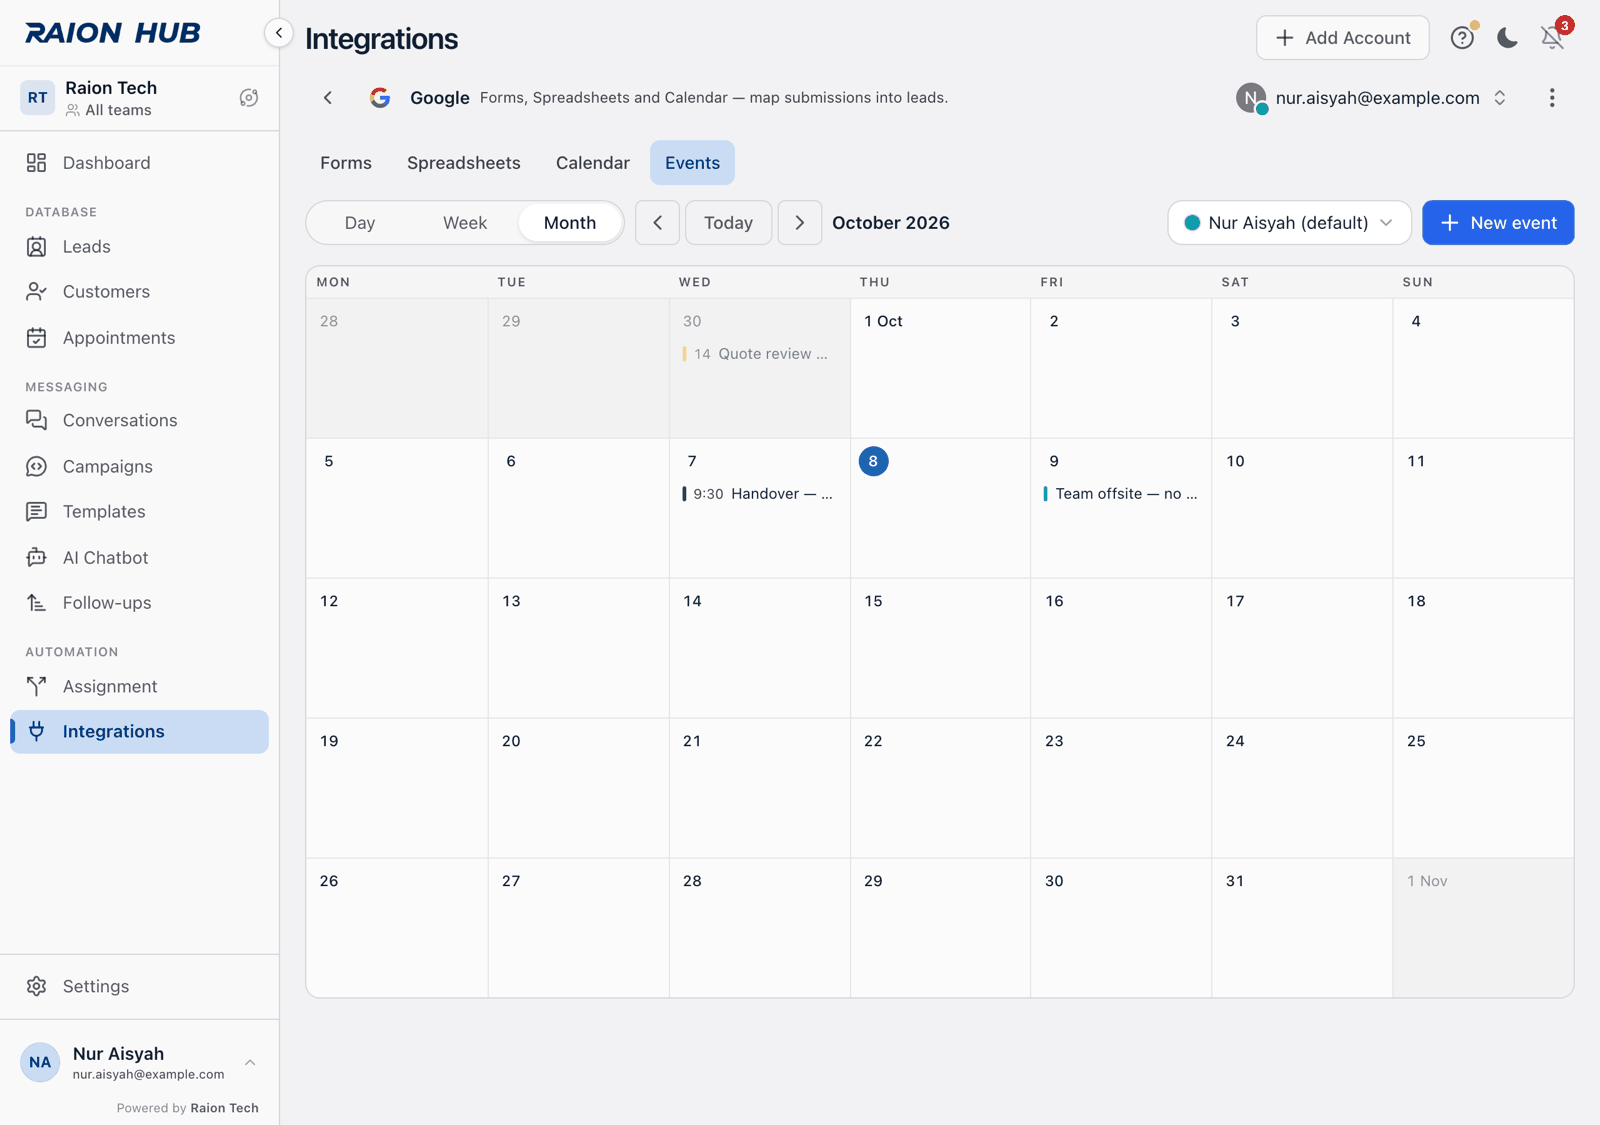Open Integrations in sidebar

(140, 732)
